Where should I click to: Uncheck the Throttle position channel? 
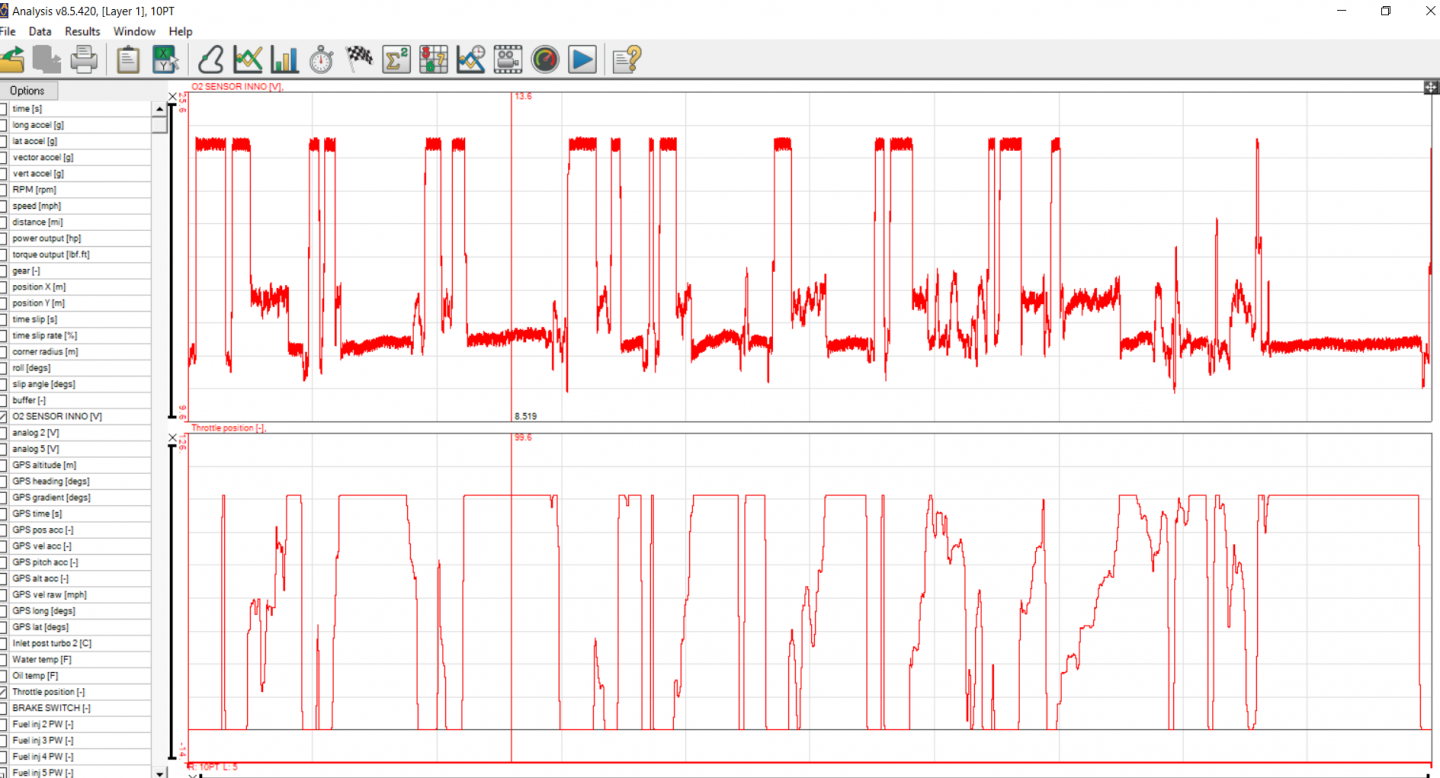(4, 692)
